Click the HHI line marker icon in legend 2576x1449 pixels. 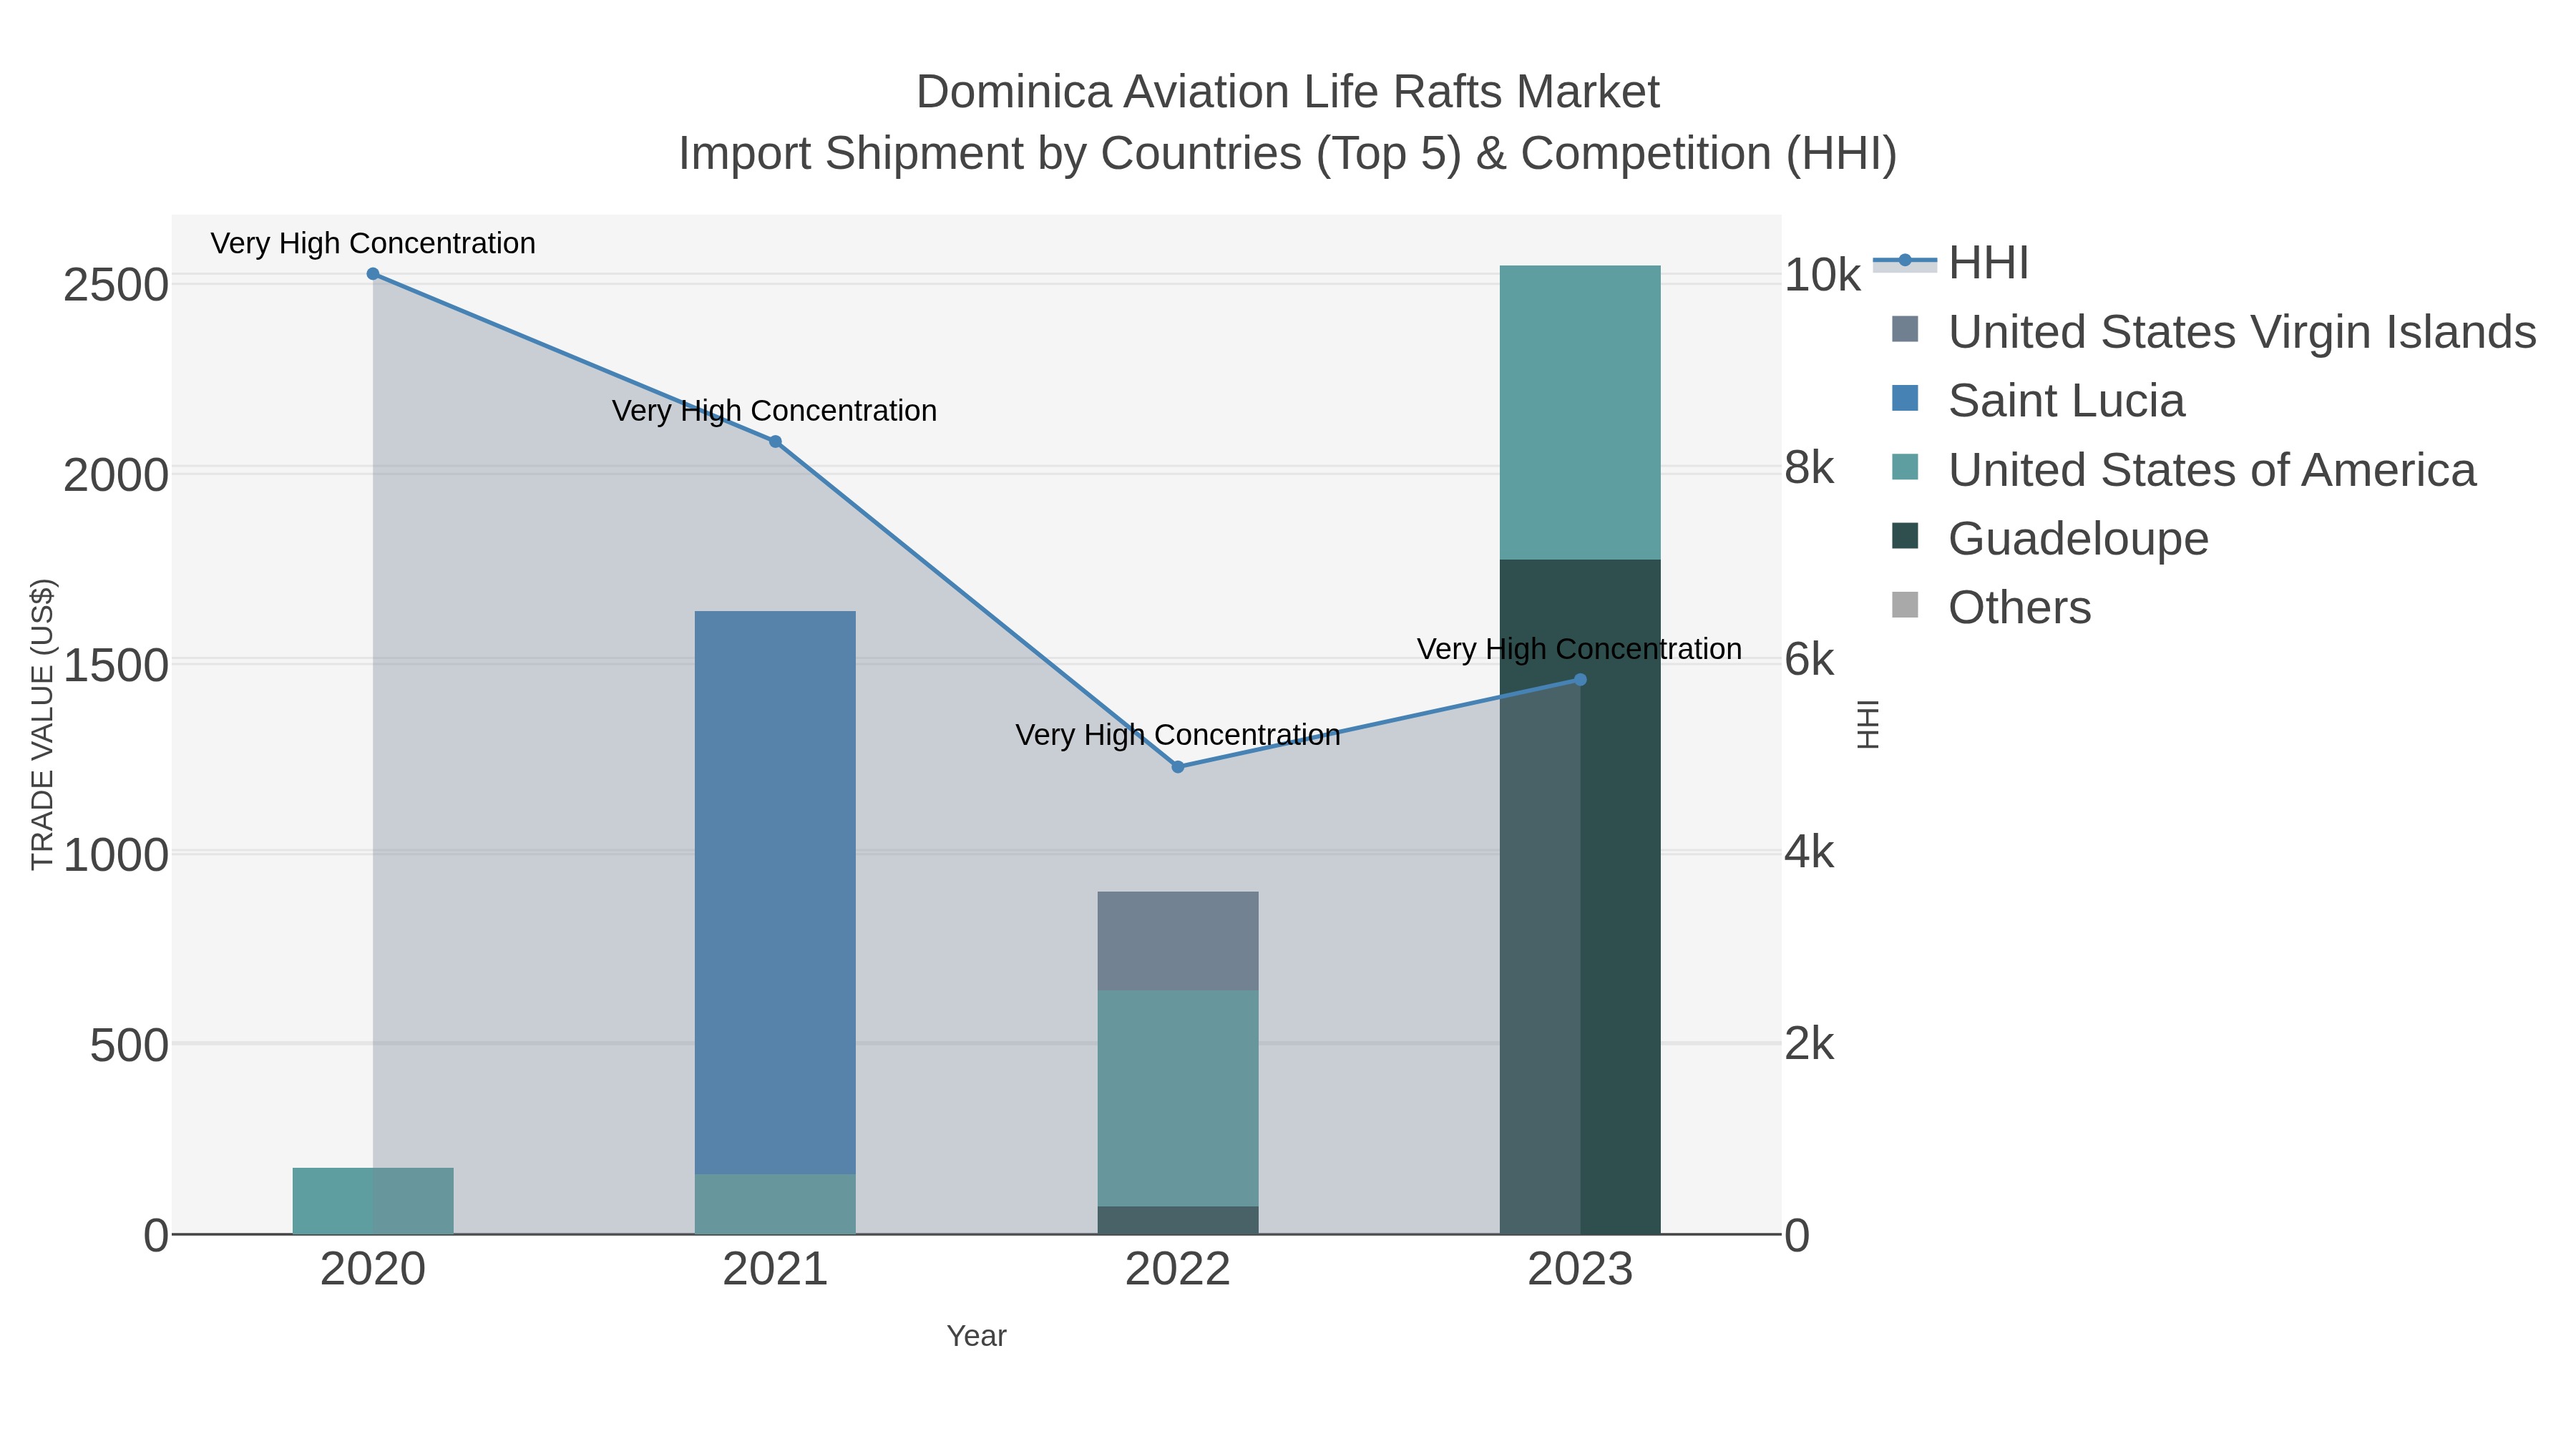[1905, 261]
